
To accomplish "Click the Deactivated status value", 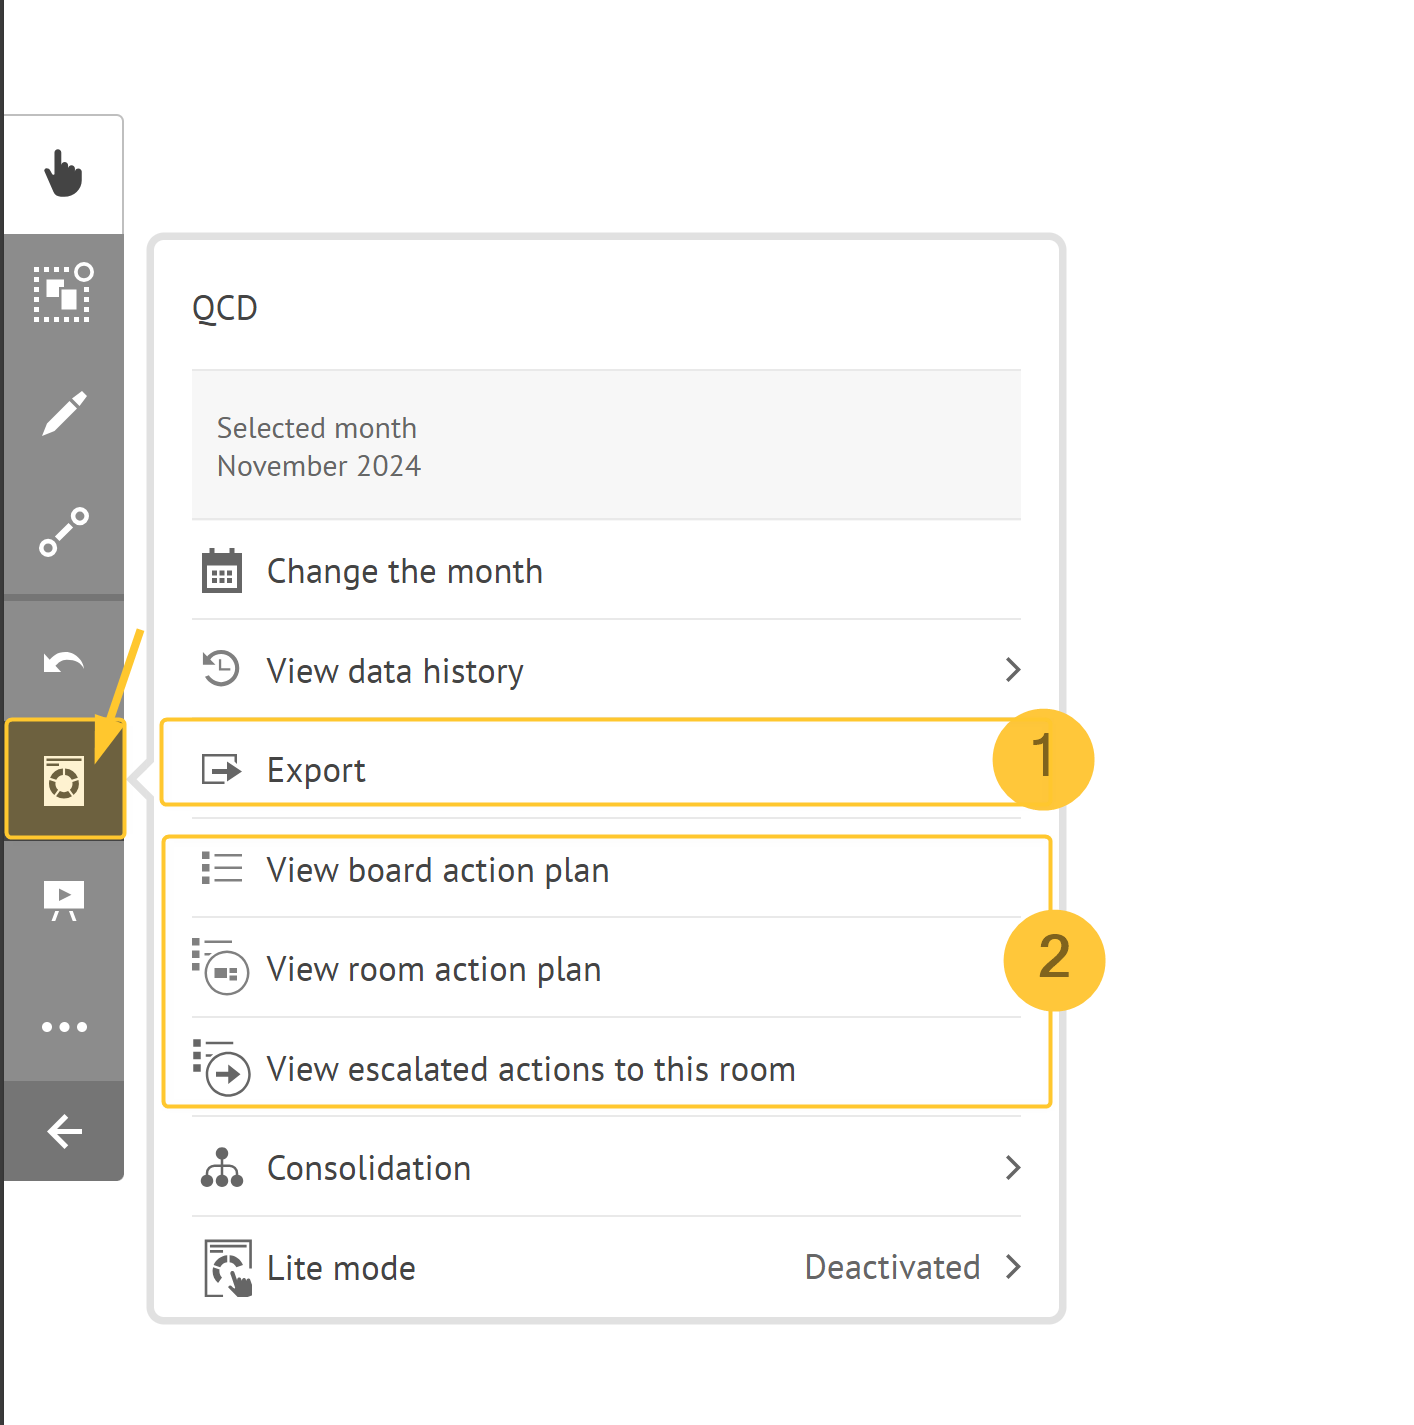I will (892, 1267).
